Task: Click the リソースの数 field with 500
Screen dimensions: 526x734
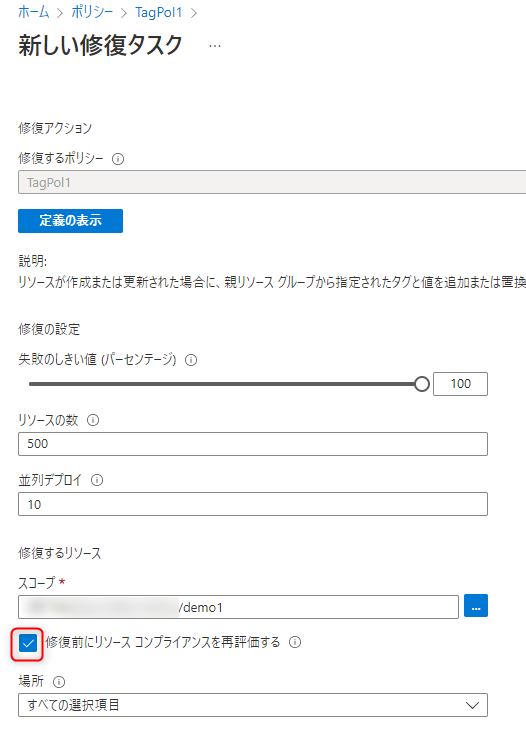Action: coord(253,444)
